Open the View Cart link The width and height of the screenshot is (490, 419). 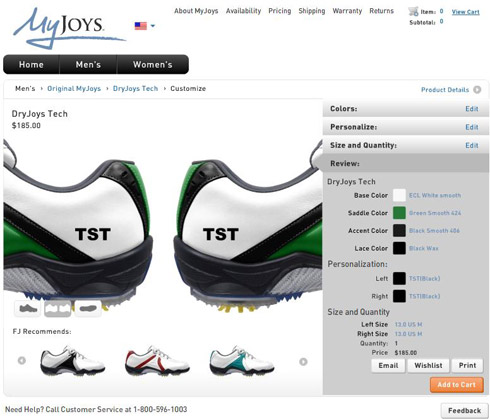click(465, 12)
